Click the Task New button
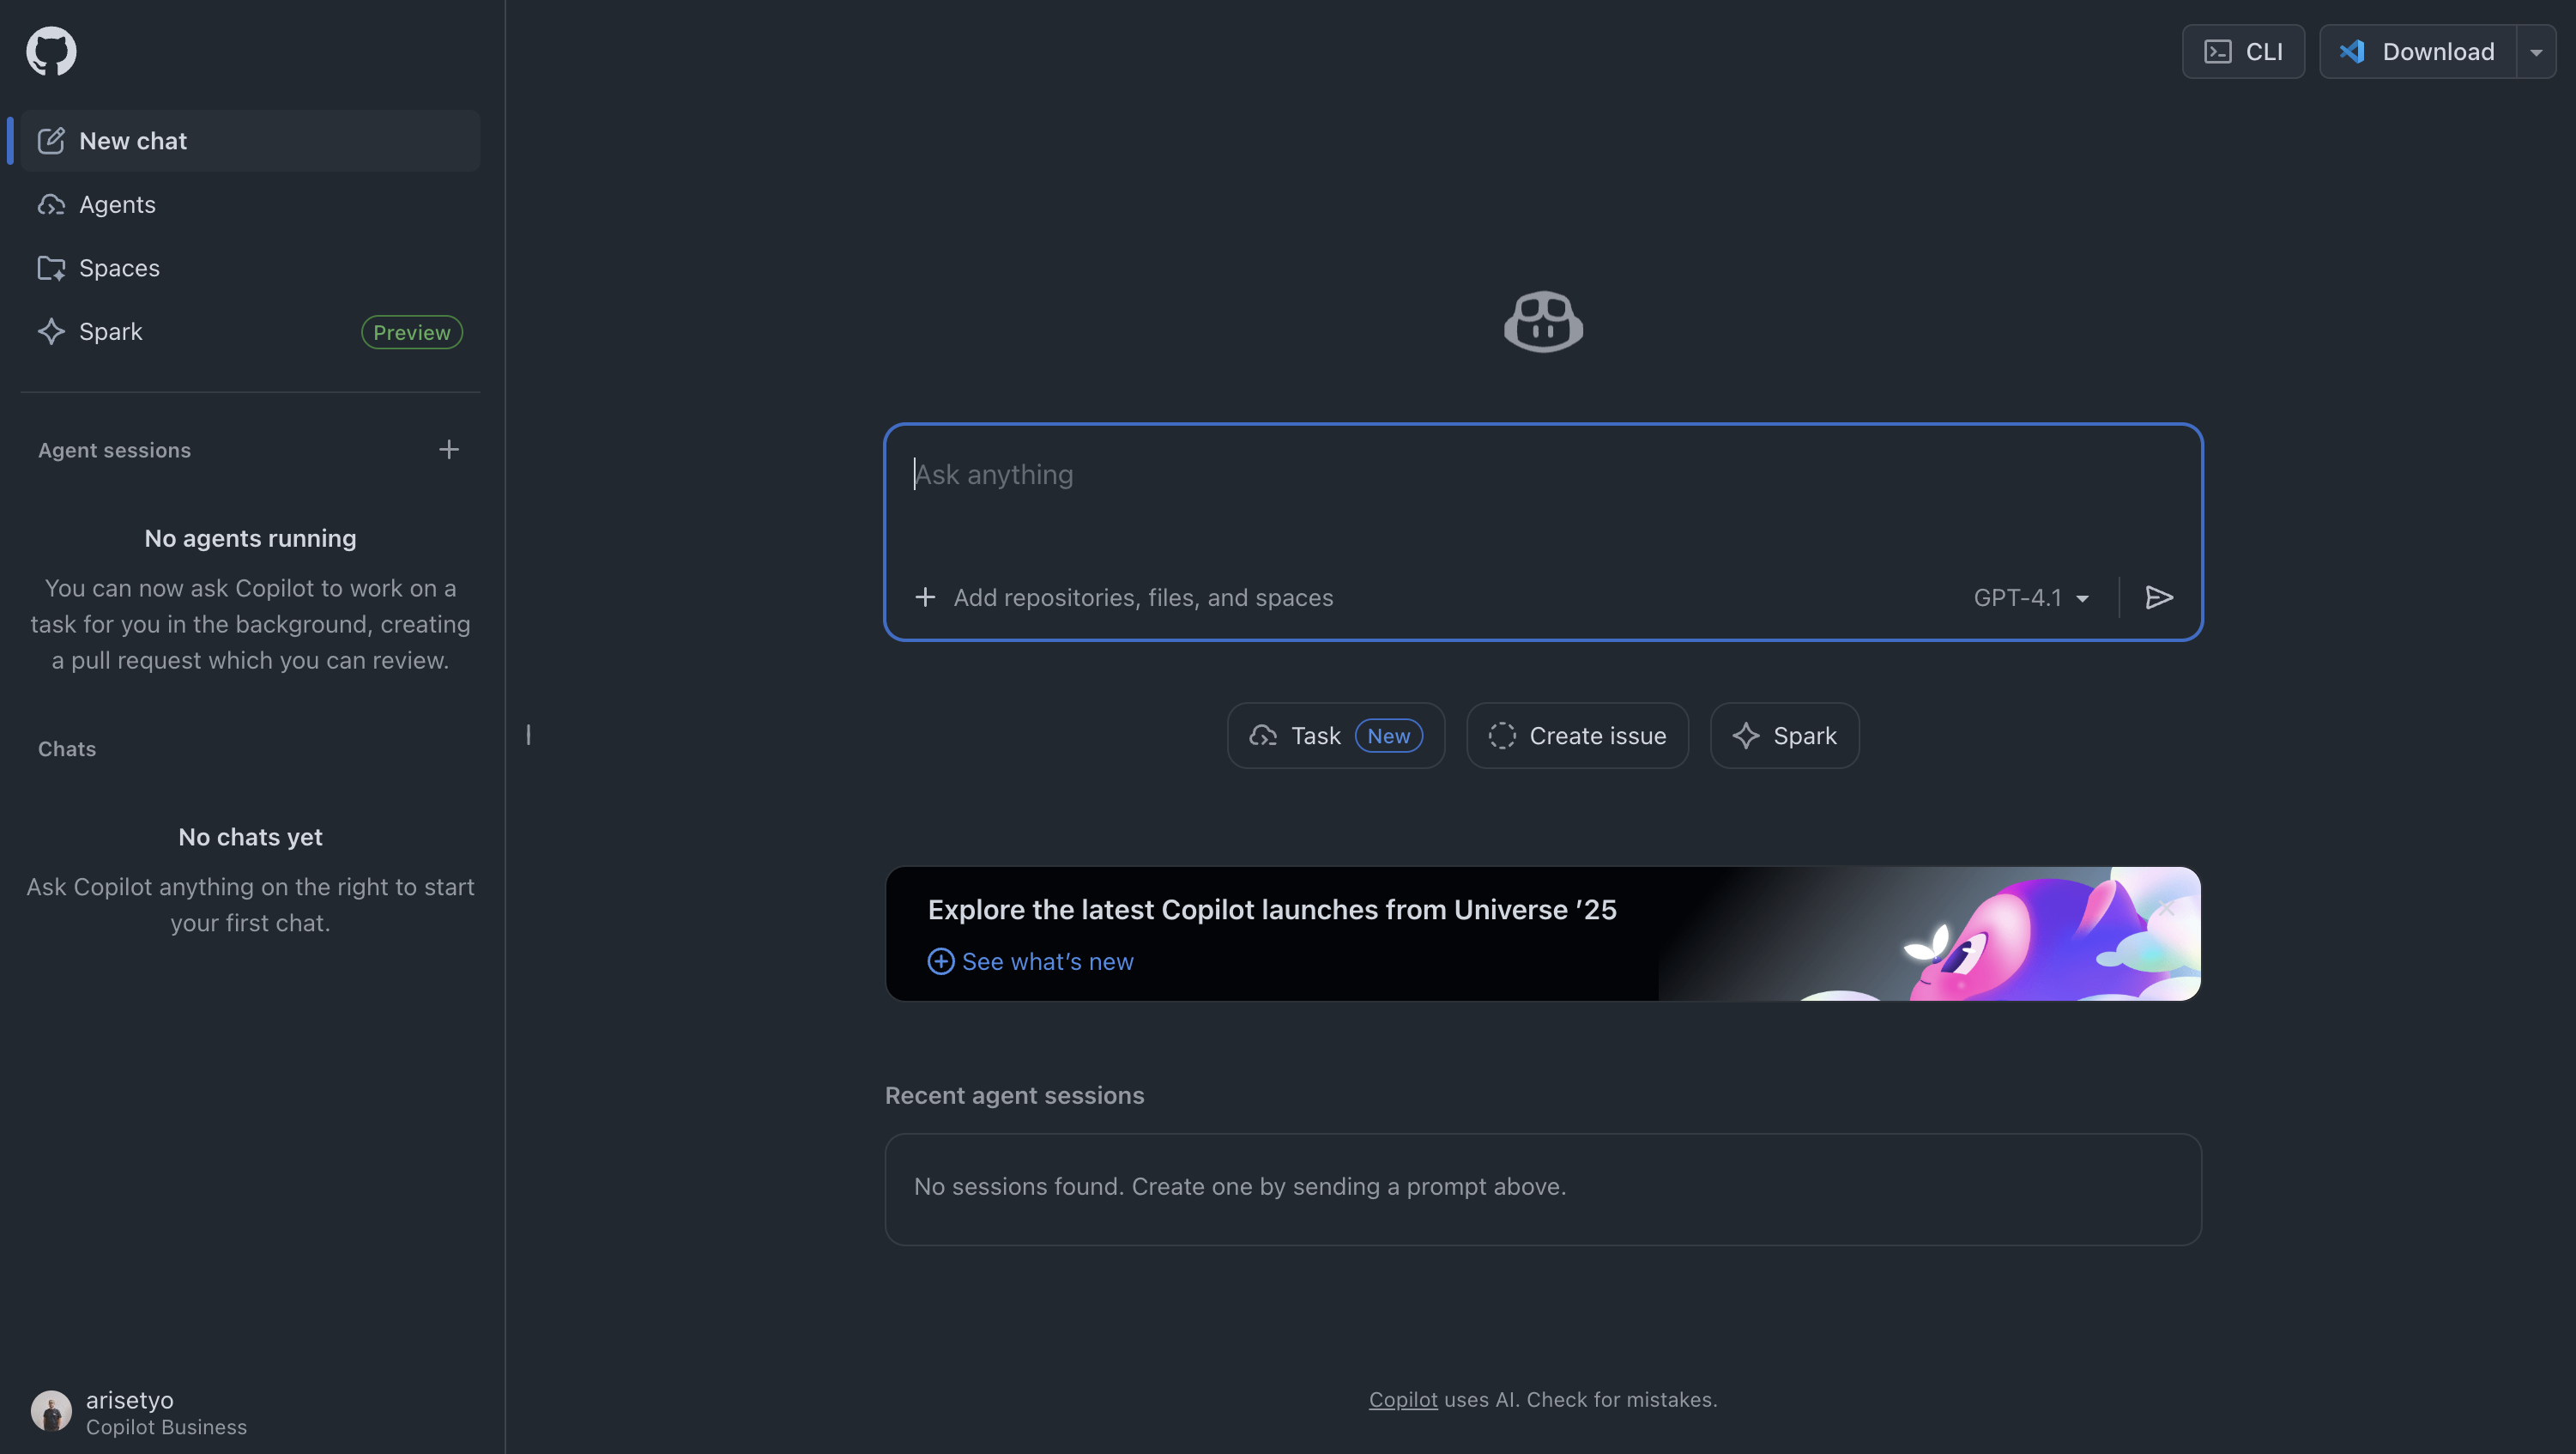This screenshot has height=1454, width=2576. click(1335, 736)
